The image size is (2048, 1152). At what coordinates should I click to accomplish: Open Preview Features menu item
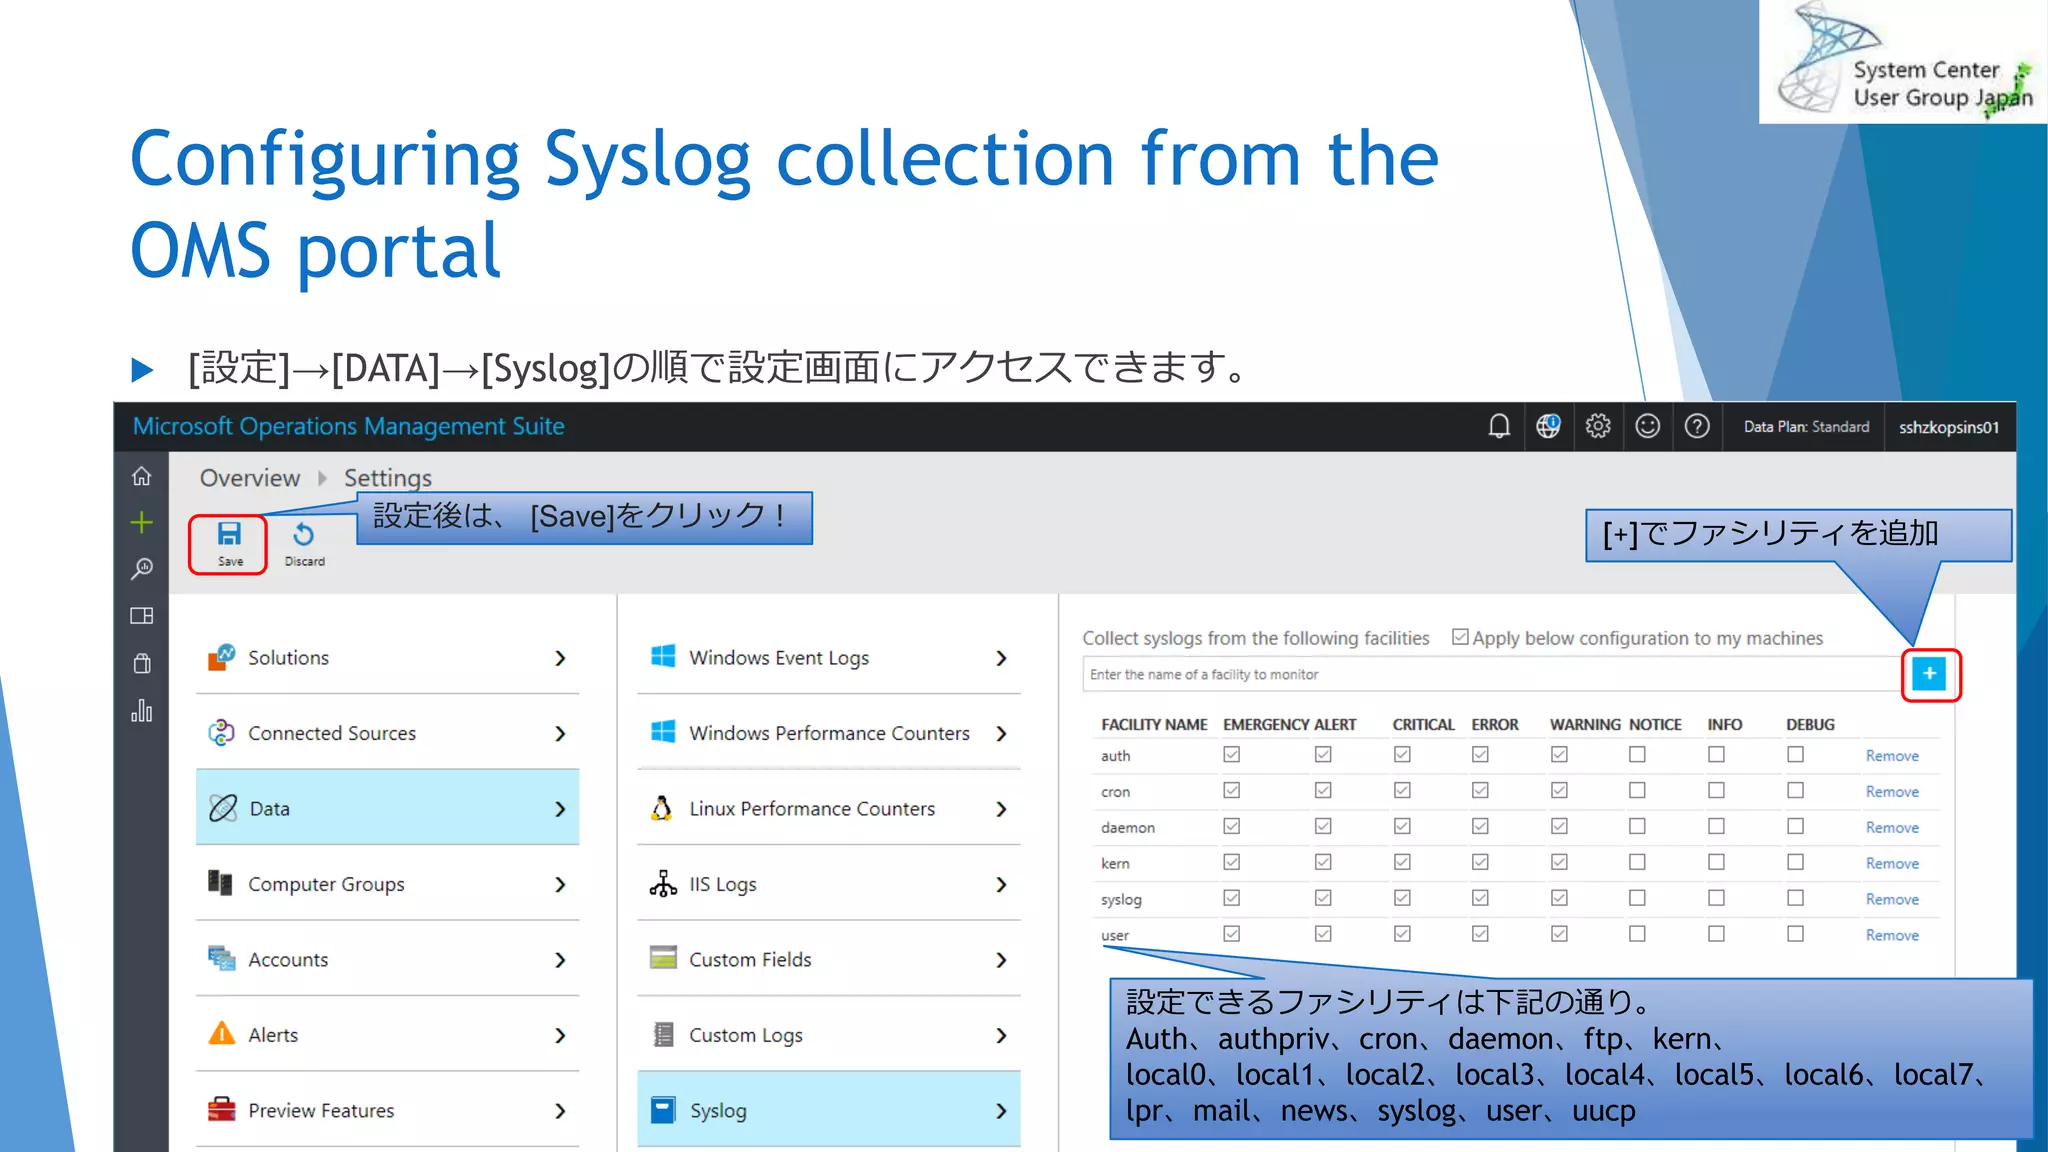388,1110
